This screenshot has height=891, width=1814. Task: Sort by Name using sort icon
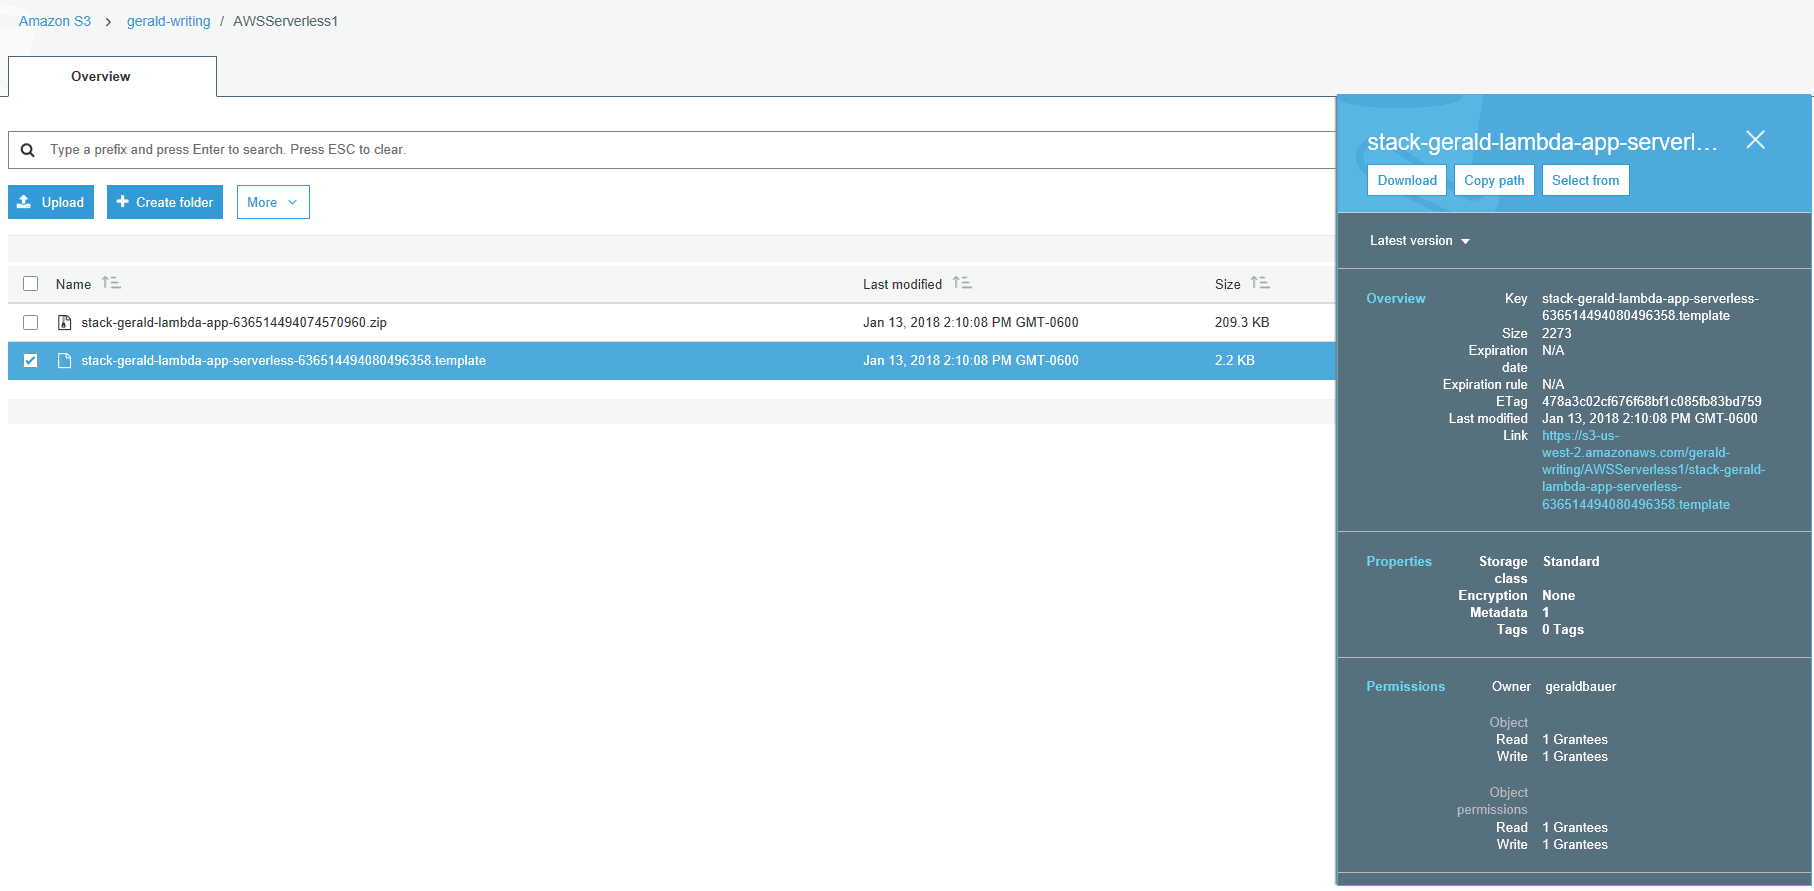tap(111, 283)
